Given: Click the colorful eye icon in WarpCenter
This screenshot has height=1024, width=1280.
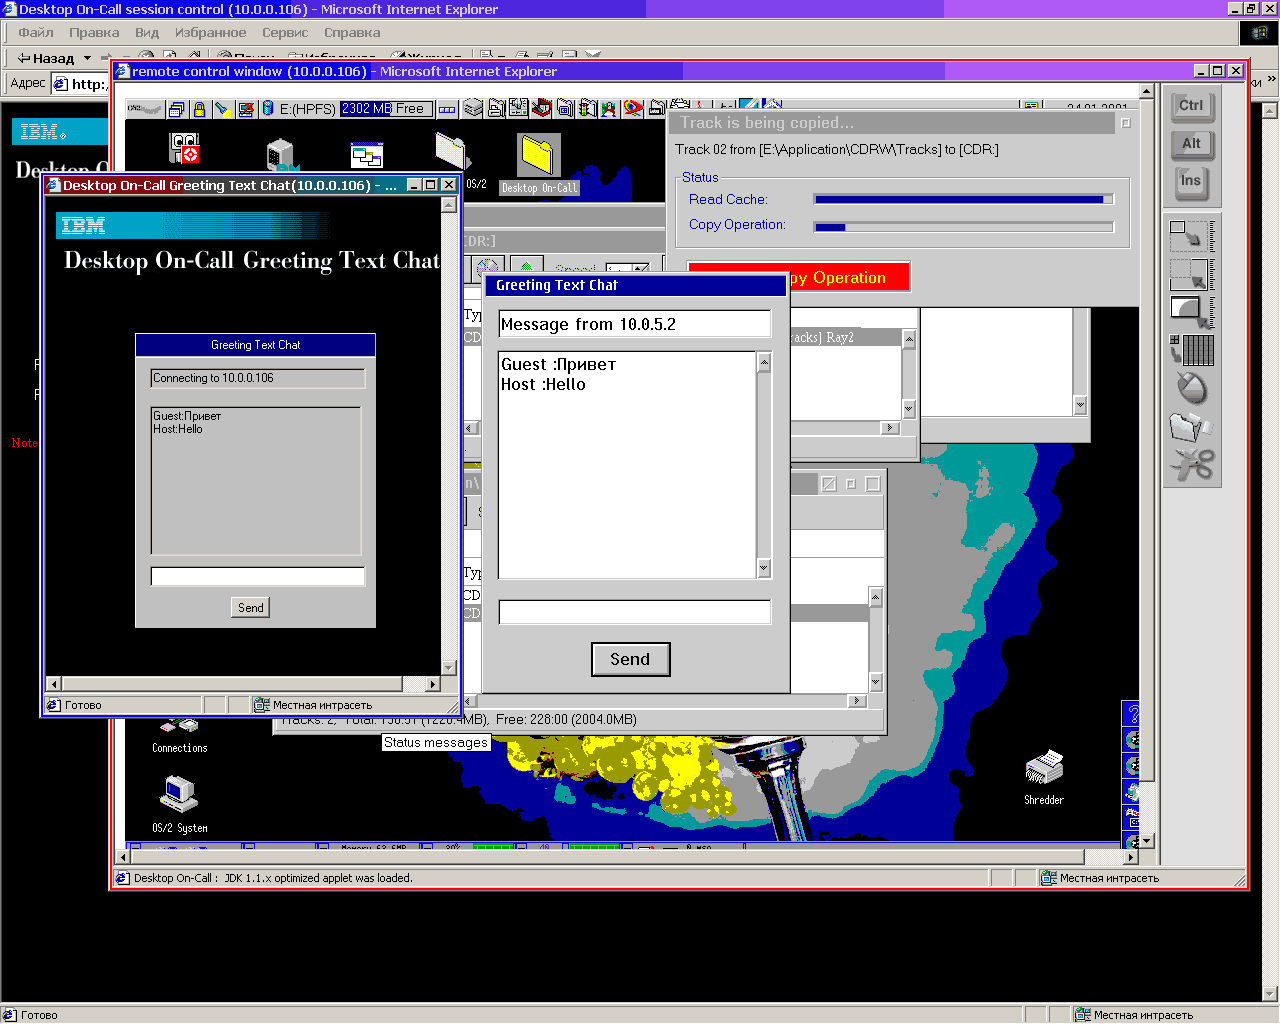Looking at the screenshot, I should [x=633, y=108].
